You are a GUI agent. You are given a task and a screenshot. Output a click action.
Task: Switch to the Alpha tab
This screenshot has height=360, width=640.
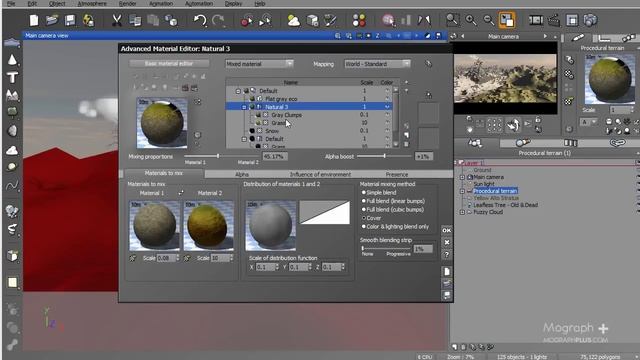click(x=242, y=174)
